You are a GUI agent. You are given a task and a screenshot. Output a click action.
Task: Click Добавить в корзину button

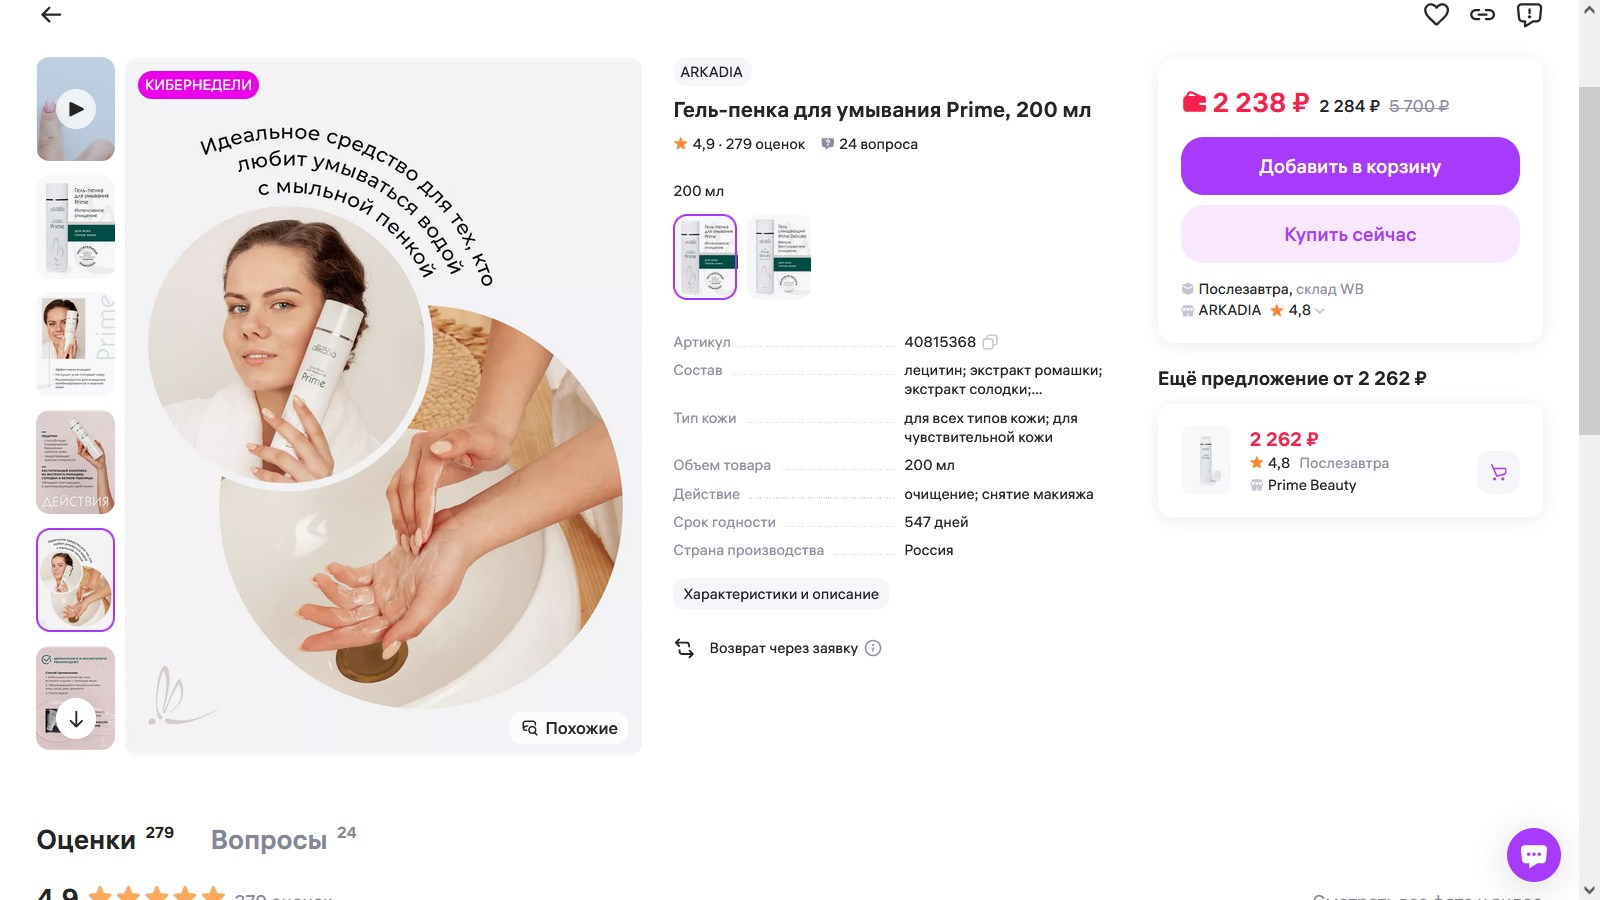(1349, 166)
